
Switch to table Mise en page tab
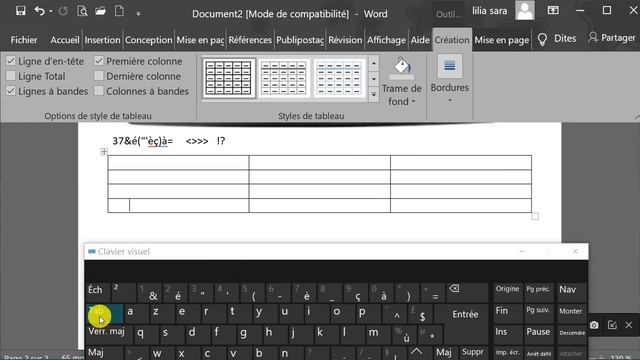coord(501,40)
